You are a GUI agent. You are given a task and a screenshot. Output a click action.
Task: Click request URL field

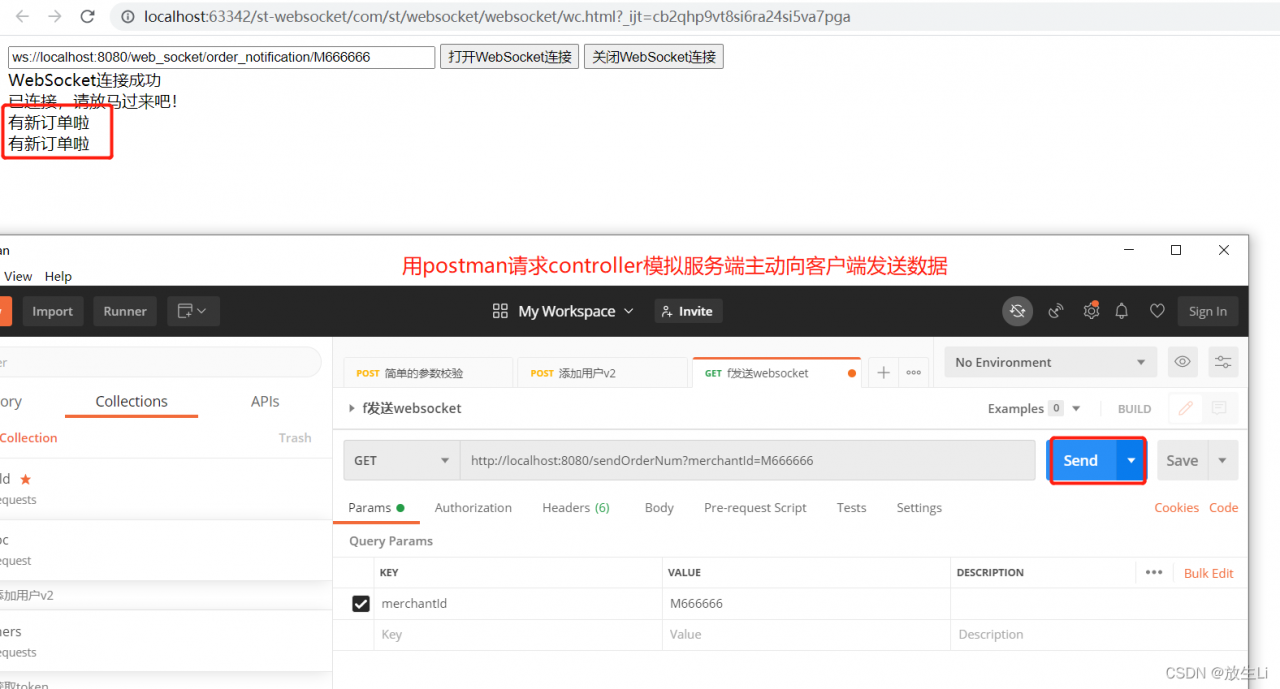[x=747, y=460]
